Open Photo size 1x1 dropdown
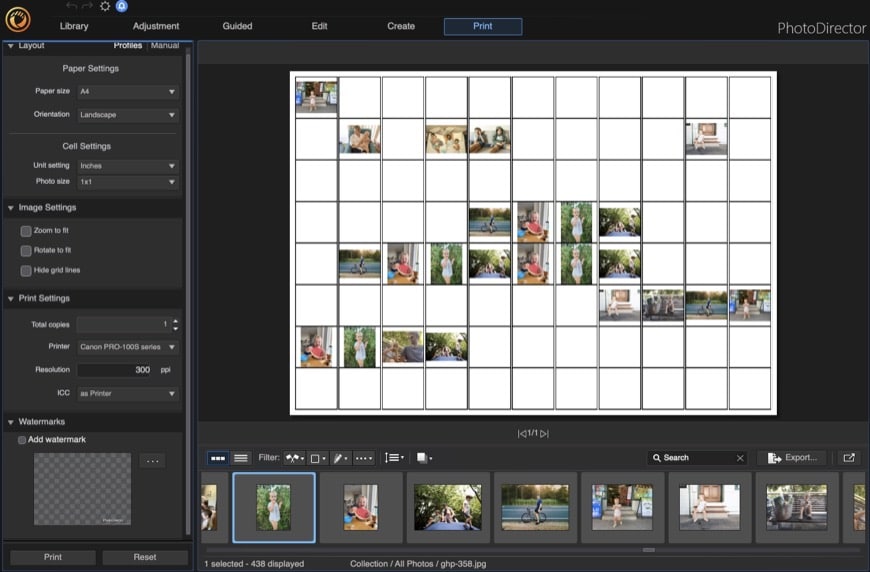The width and height of the screenshot is (870, 572). [128, 182]
